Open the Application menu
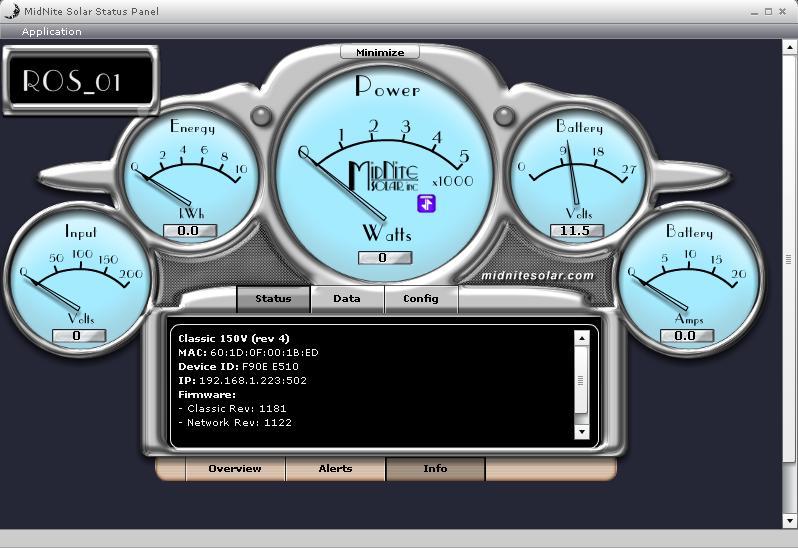 point(51,32)
